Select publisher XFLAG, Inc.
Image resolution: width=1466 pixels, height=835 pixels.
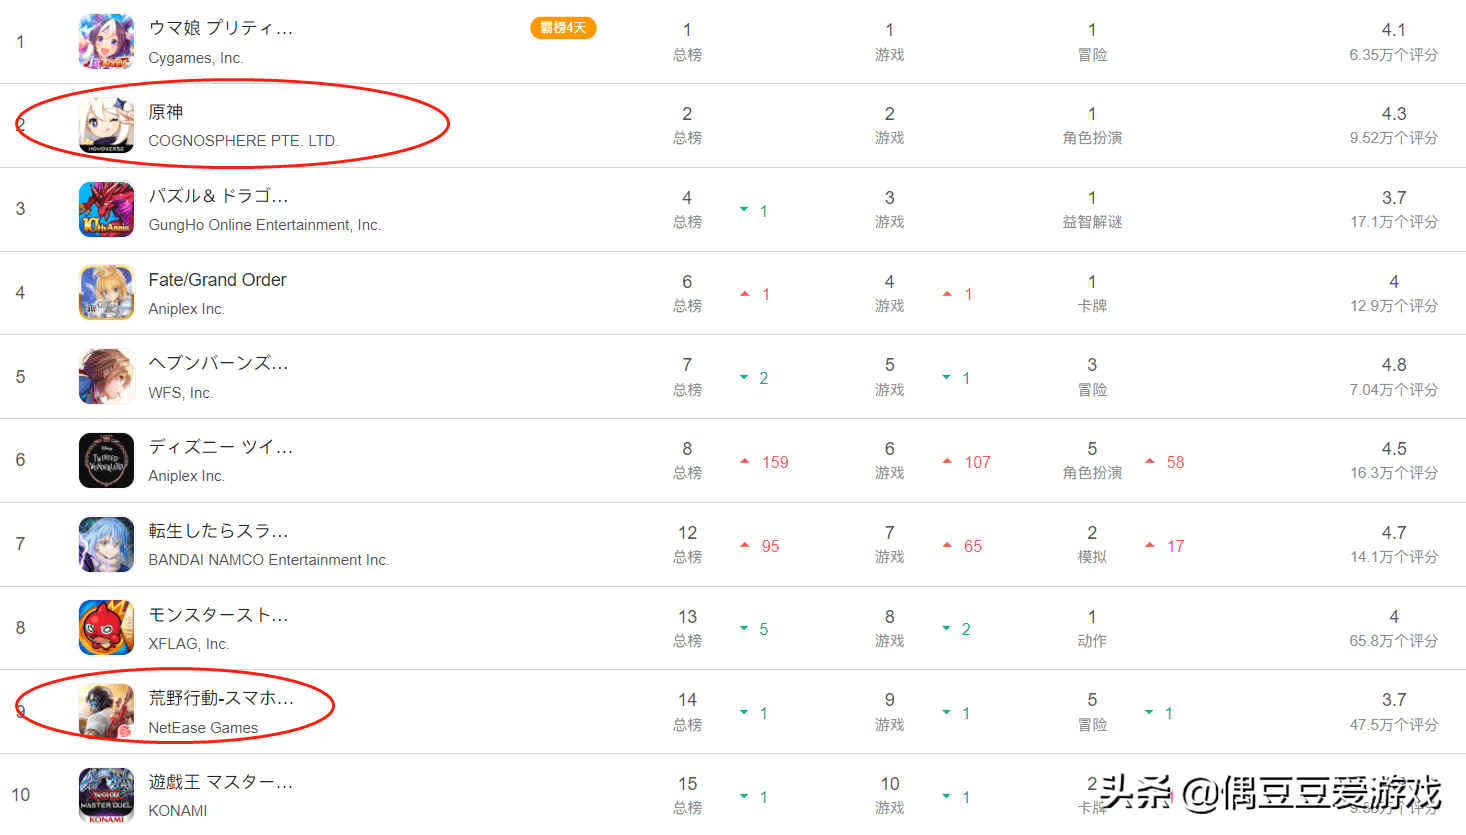[189, 644]
